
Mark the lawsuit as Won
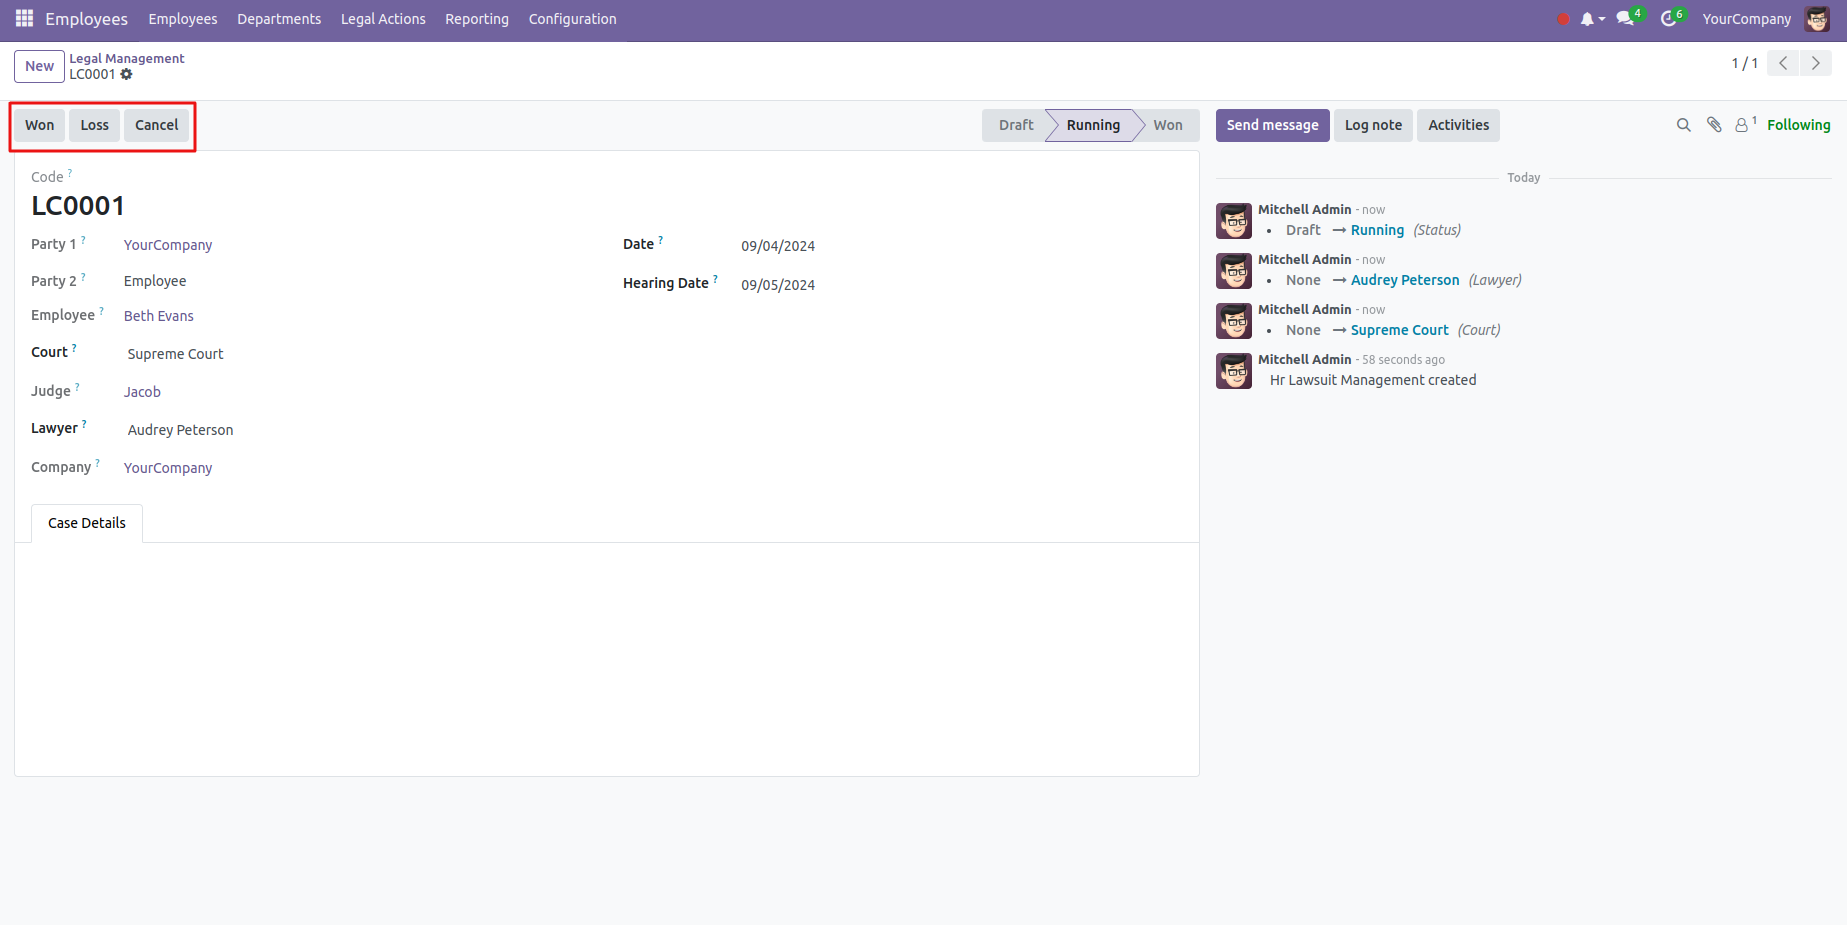pos(40,125)
